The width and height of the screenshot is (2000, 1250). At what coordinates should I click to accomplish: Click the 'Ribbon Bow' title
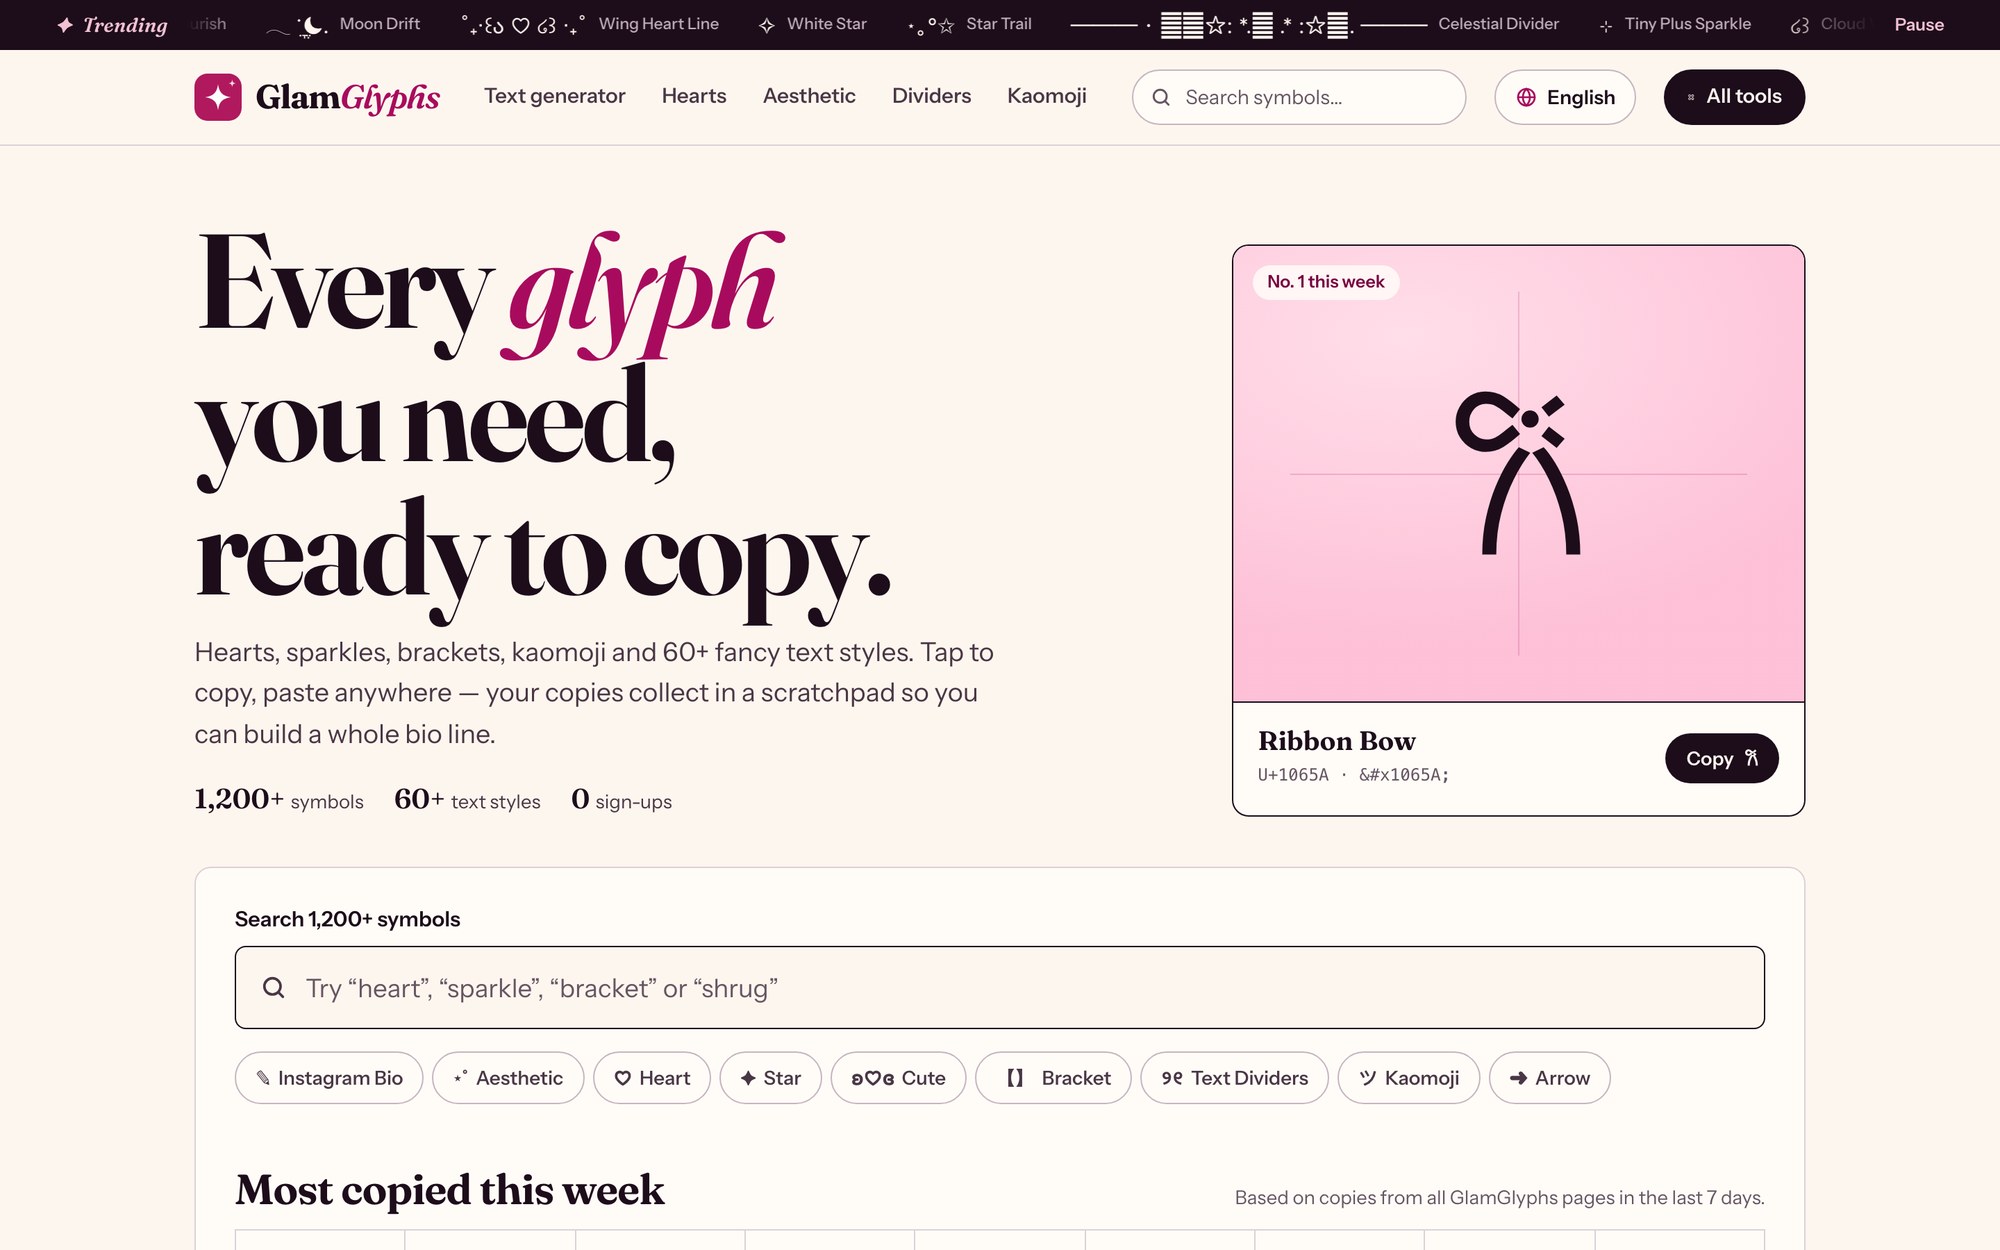click(1337, 741)
